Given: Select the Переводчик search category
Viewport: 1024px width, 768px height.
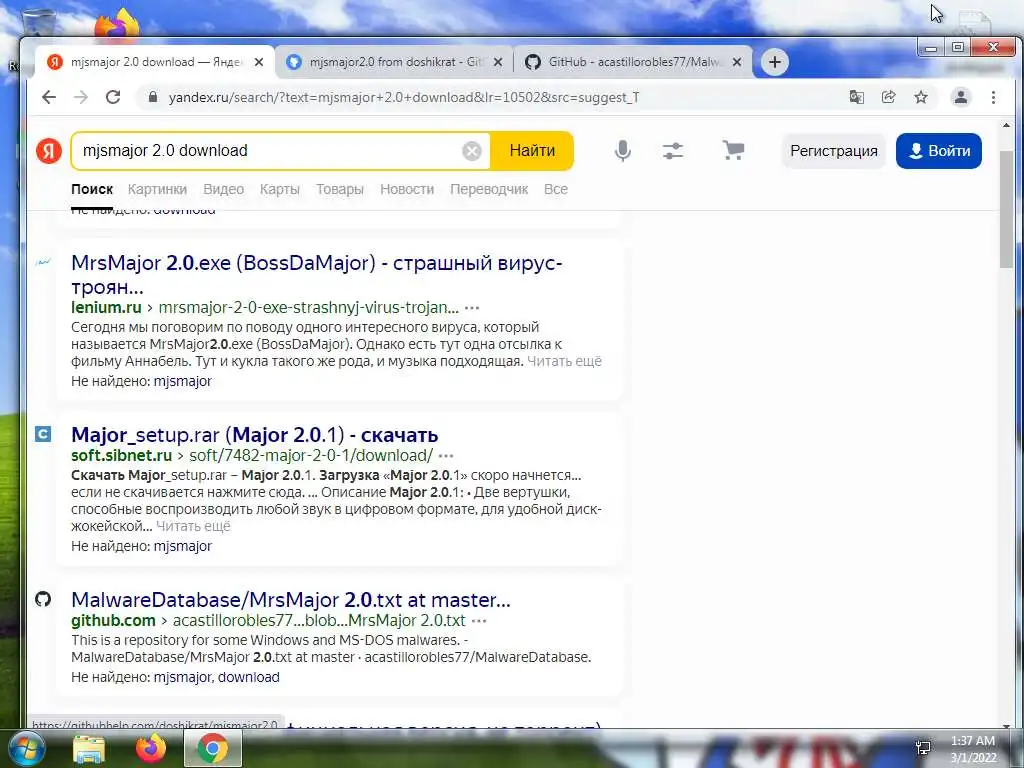Looking at the screenshot, I should (489, 189).
